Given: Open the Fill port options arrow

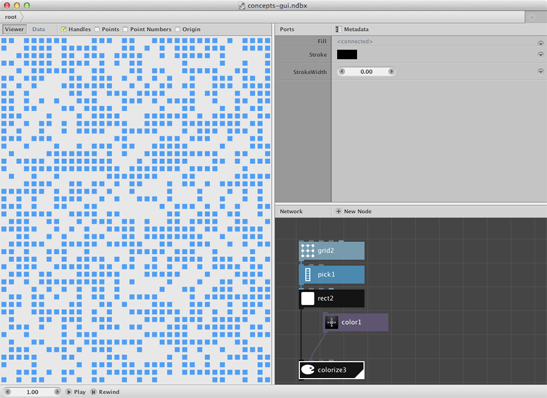Looking at the screenshot, I should click(540, 43).
